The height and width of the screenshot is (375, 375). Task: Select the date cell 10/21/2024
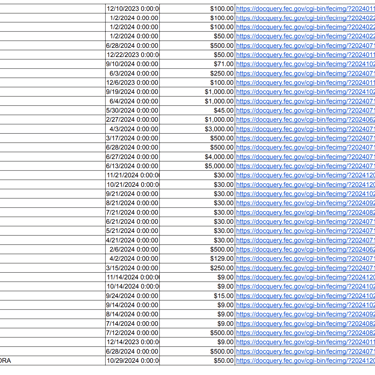133,185
